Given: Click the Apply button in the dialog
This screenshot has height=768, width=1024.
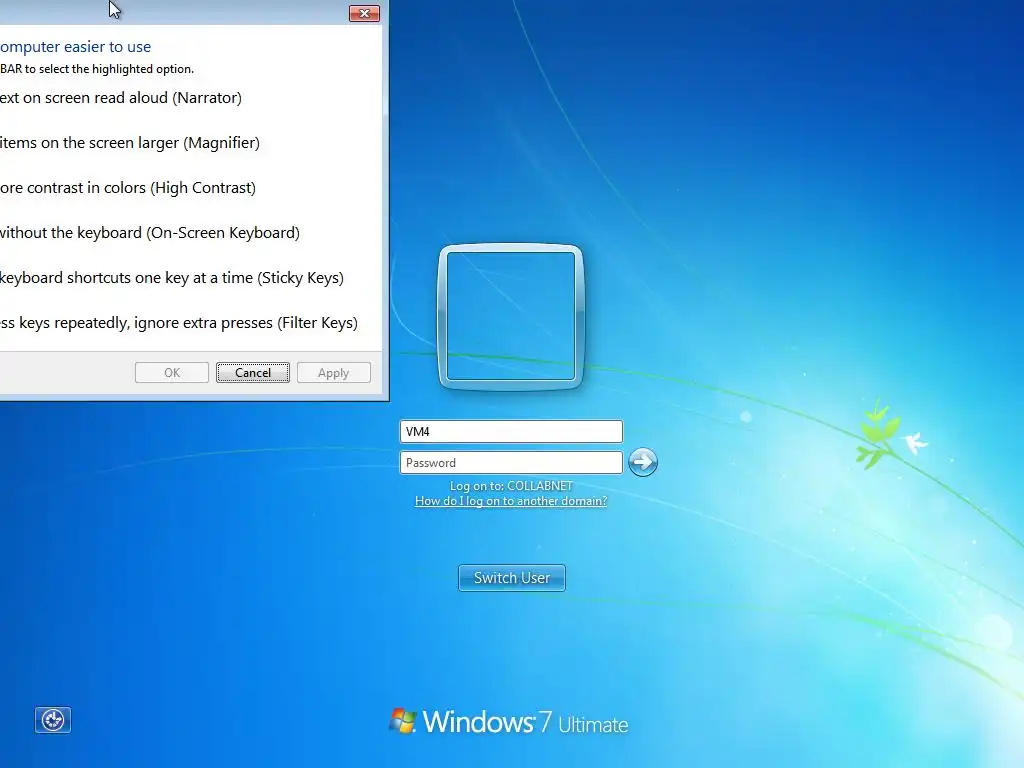Looking at the screenshot, I should 334,372.
